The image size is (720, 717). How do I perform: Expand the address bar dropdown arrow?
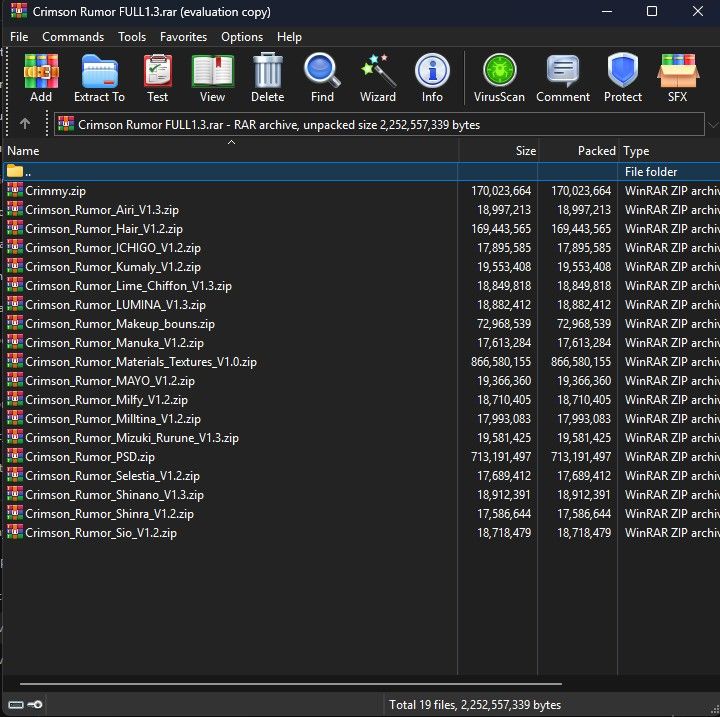[x=712, y=124]
